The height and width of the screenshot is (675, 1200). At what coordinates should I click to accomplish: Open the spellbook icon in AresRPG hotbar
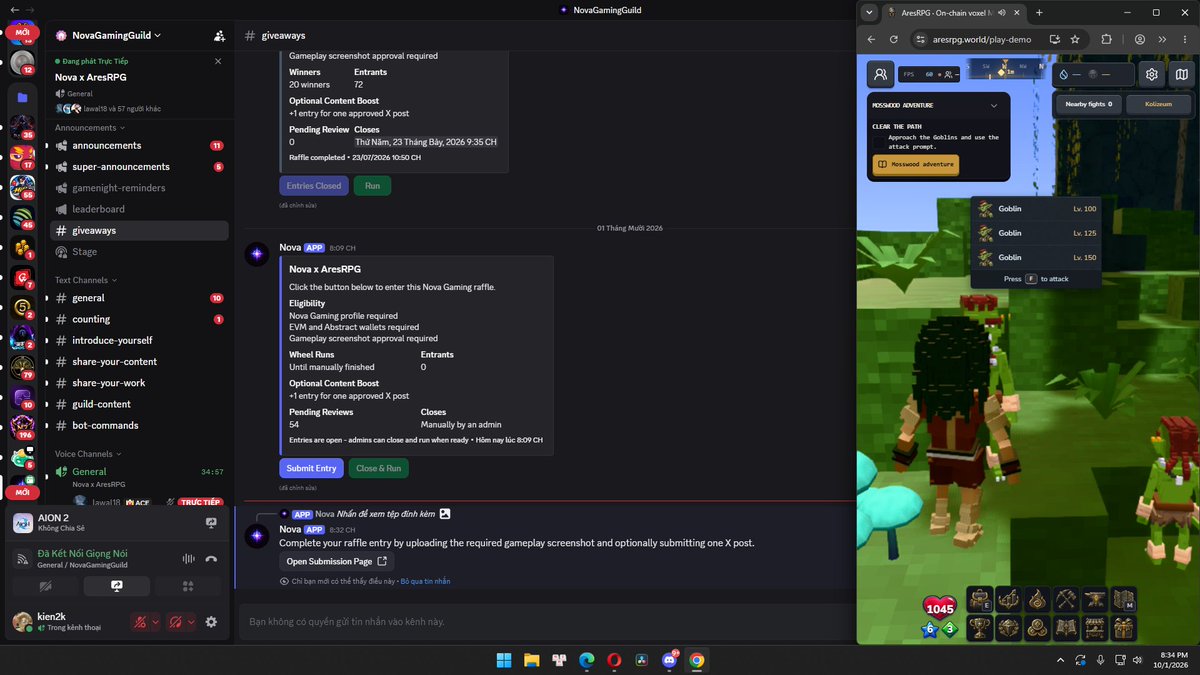[1066, 628]
